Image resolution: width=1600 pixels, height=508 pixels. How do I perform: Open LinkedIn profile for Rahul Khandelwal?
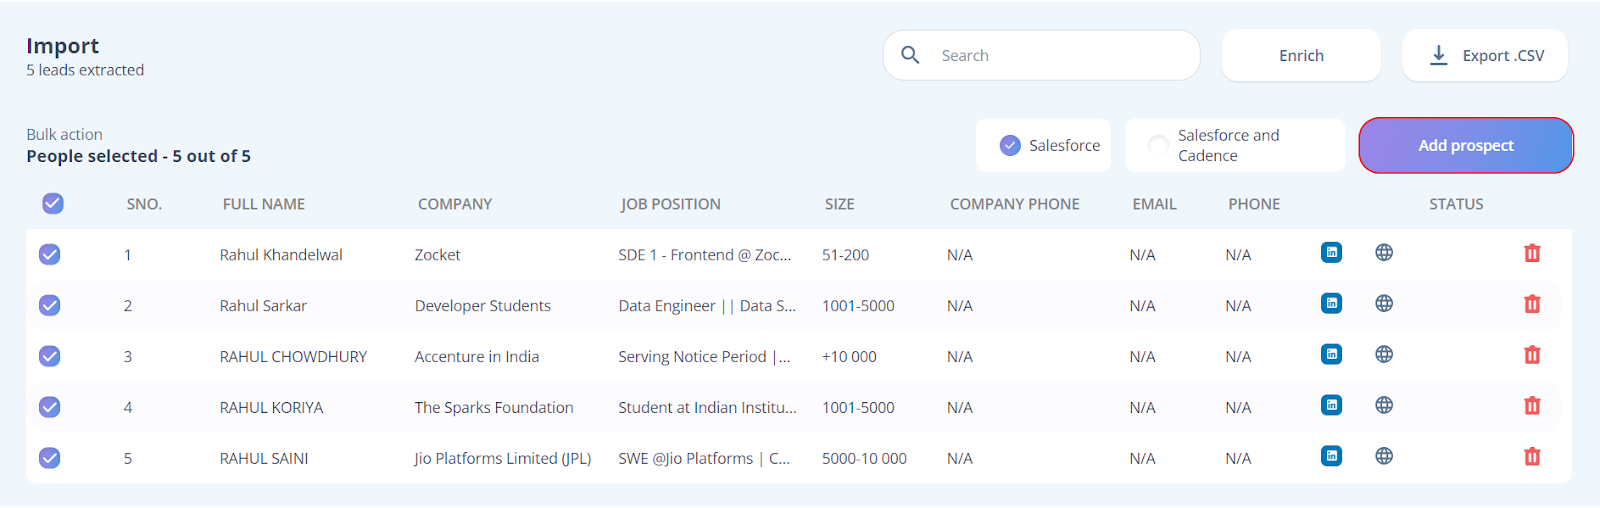[1331, 253]
